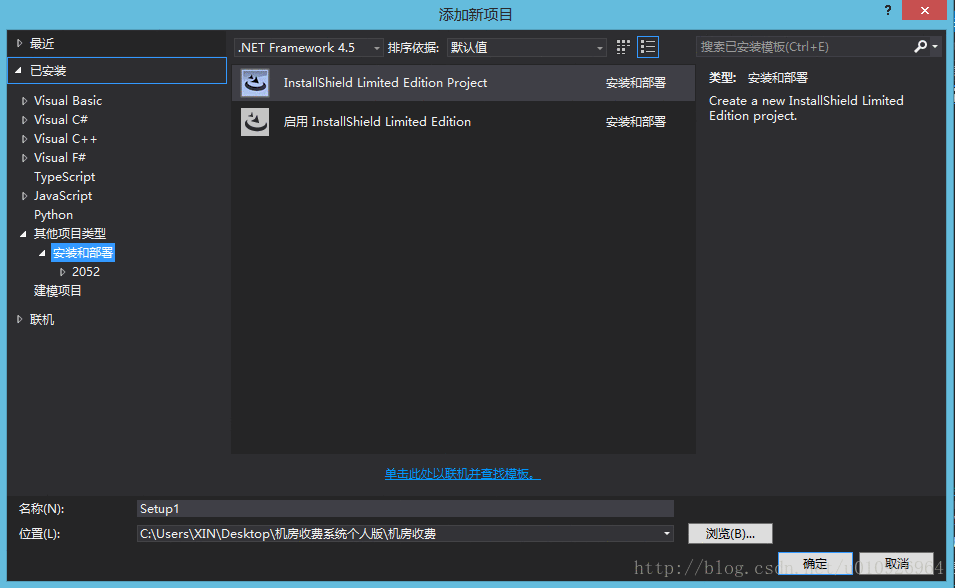This screenshot has height=588, width=955.
Task: Close the 添加新项目 dialog
Action: (x=925, y=10)
